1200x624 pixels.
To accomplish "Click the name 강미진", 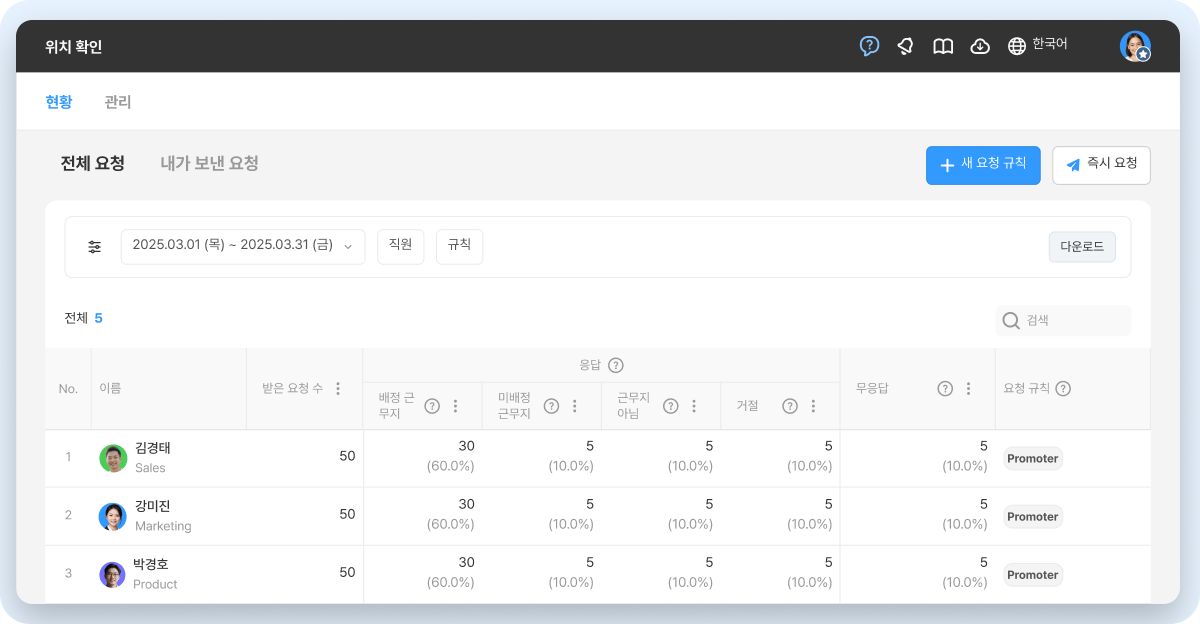I will pyautogui.click(x=153, y=505).
